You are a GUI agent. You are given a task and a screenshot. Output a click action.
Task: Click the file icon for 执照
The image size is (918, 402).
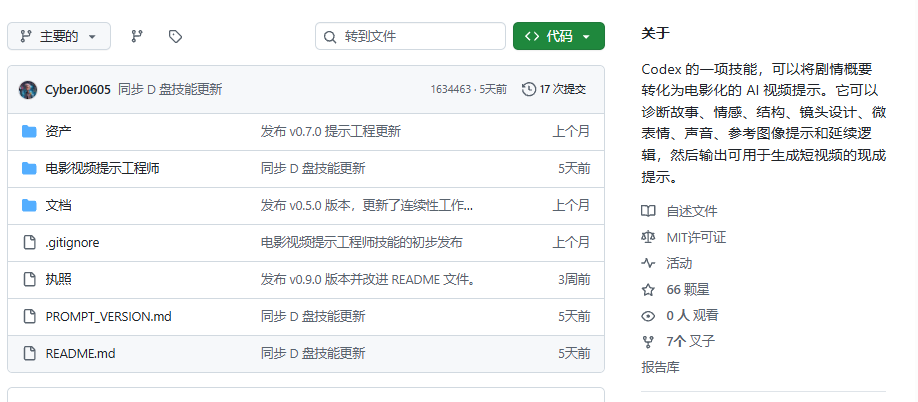pos(29,279)
